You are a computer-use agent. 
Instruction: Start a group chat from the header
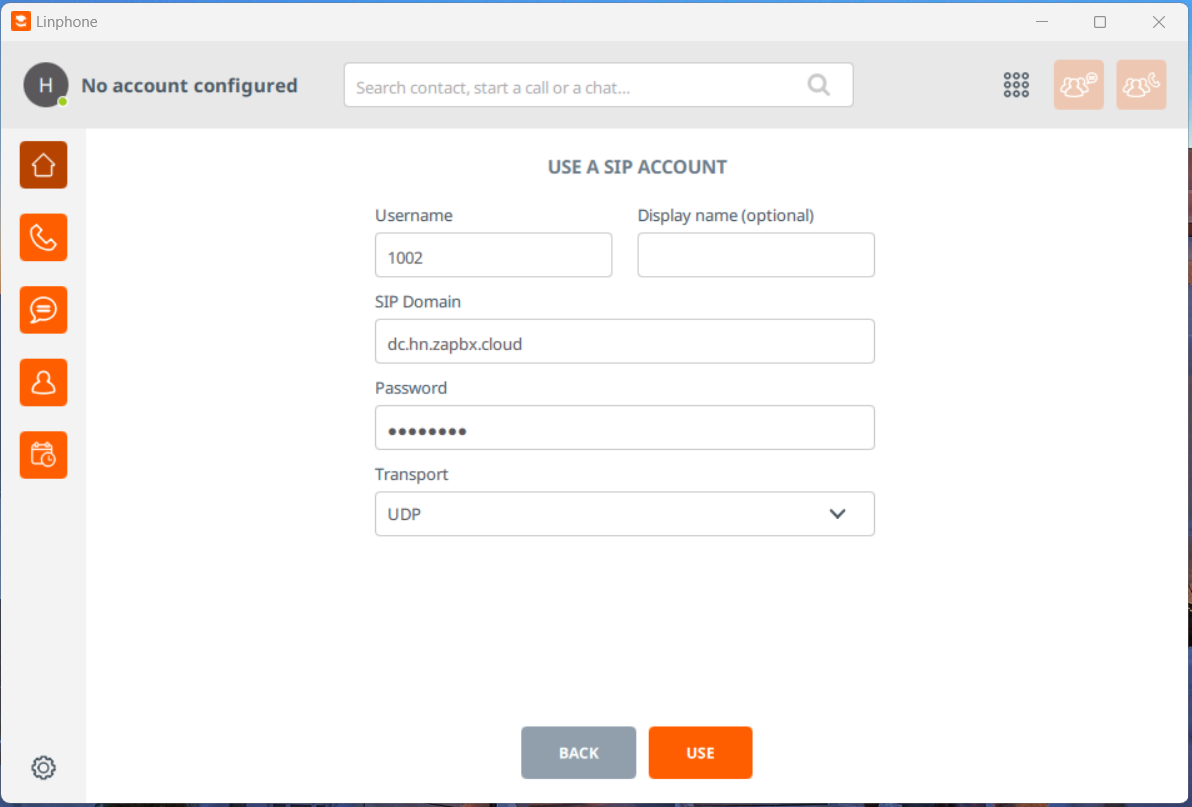point(1078,85)
